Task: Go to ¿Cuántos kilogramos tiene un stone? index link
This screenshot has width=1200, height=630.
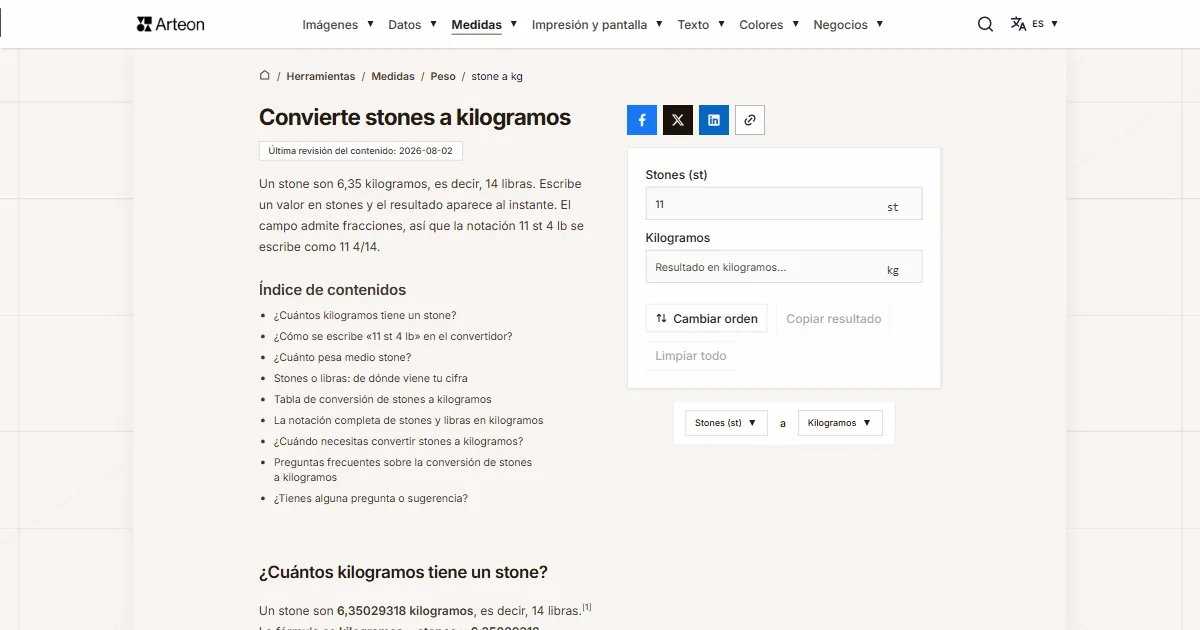Action: [365, 315]
